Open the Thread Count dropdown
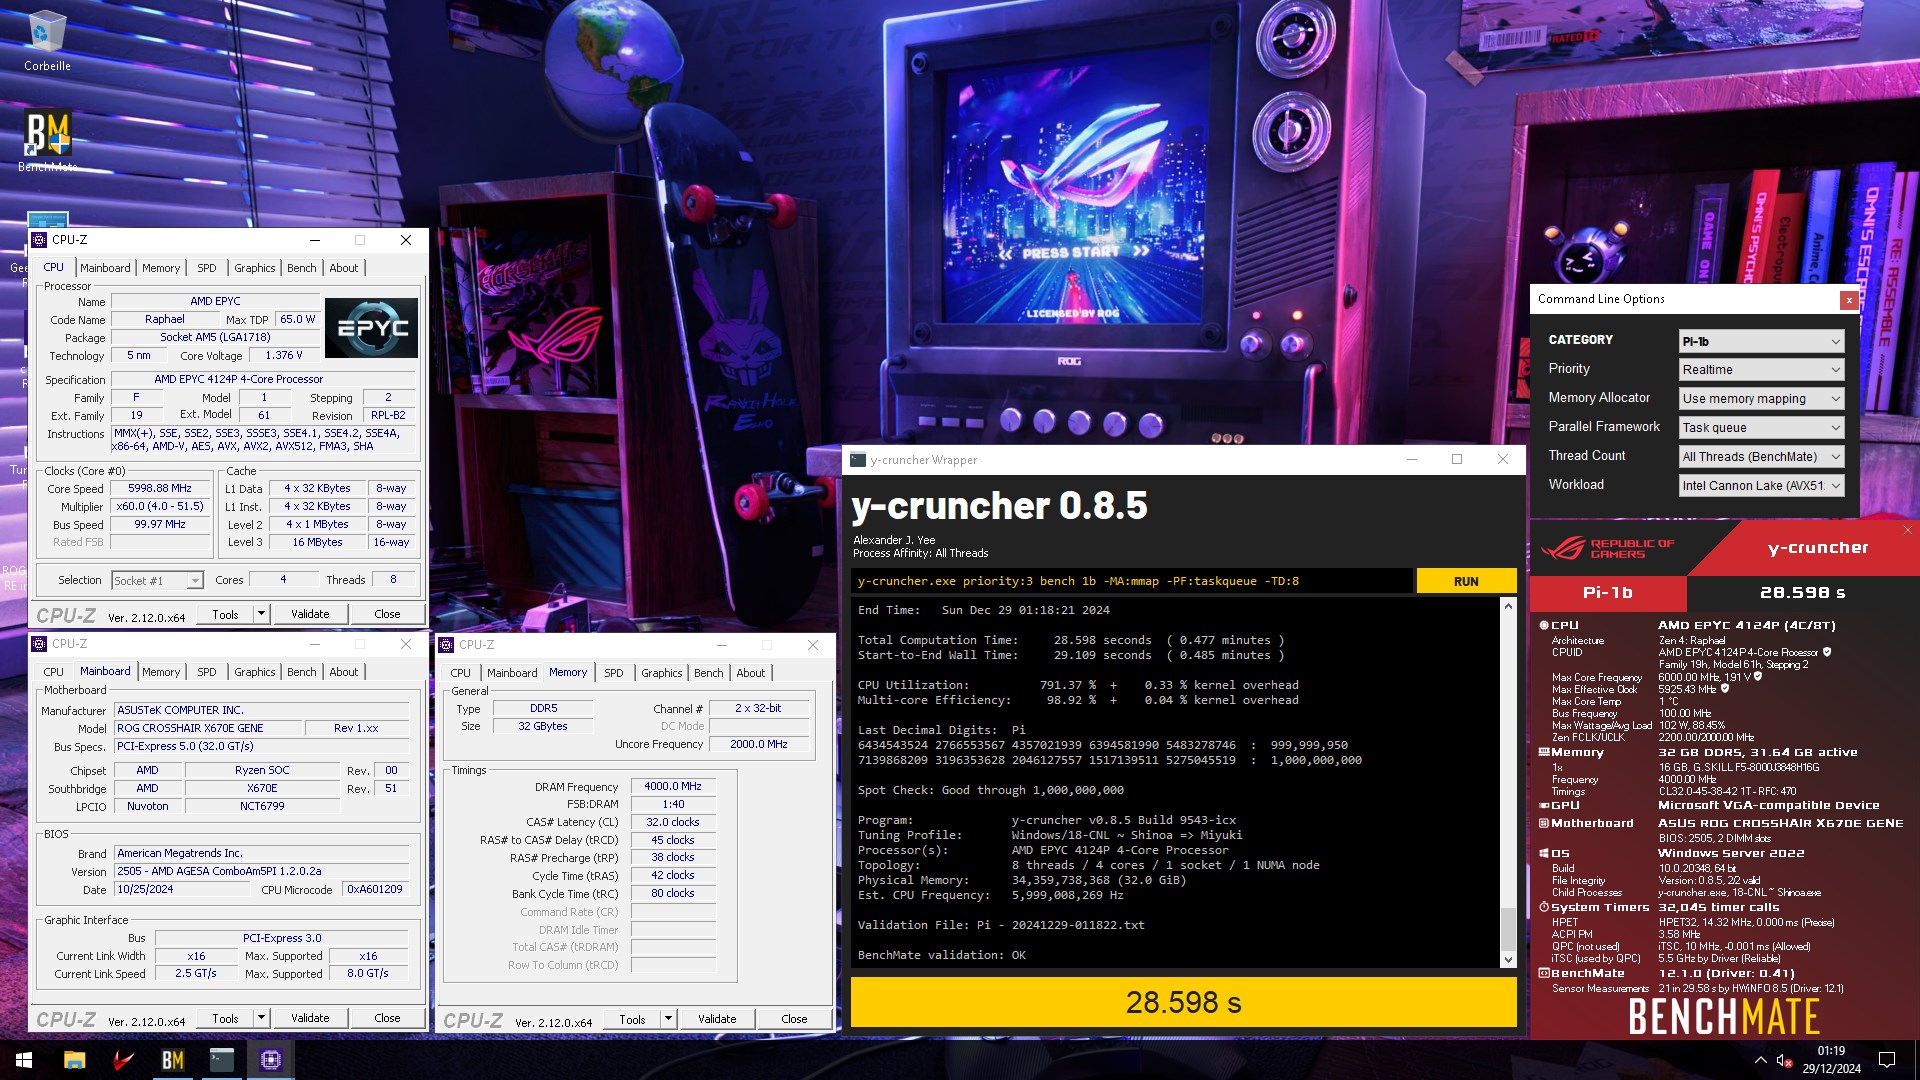This screenshot has height=1080, width=1920. (1761, 457)
